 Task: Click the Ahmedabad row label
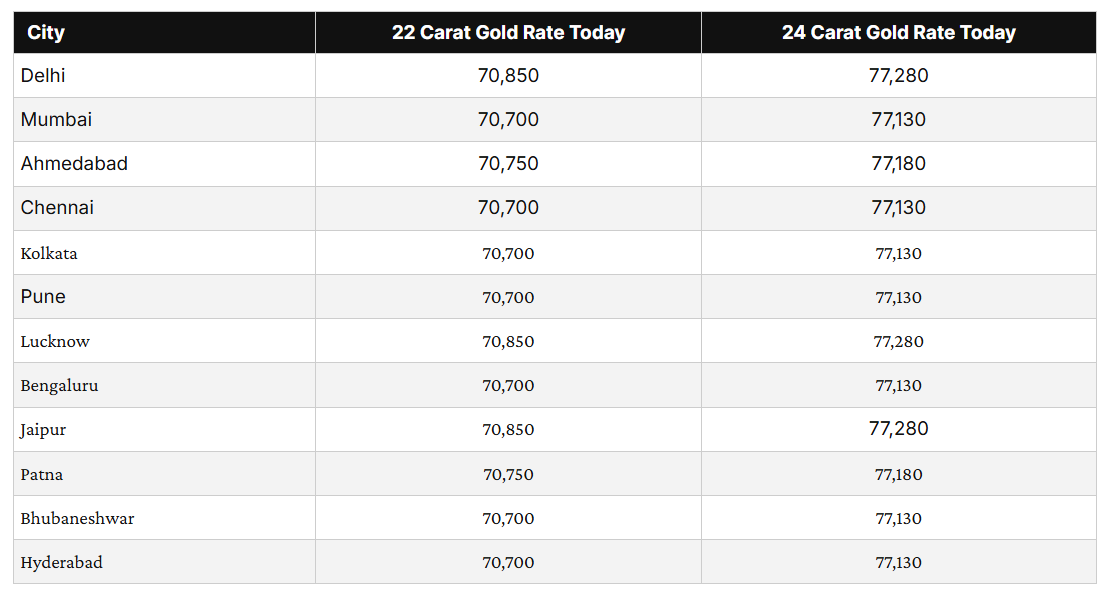(74, 164)
